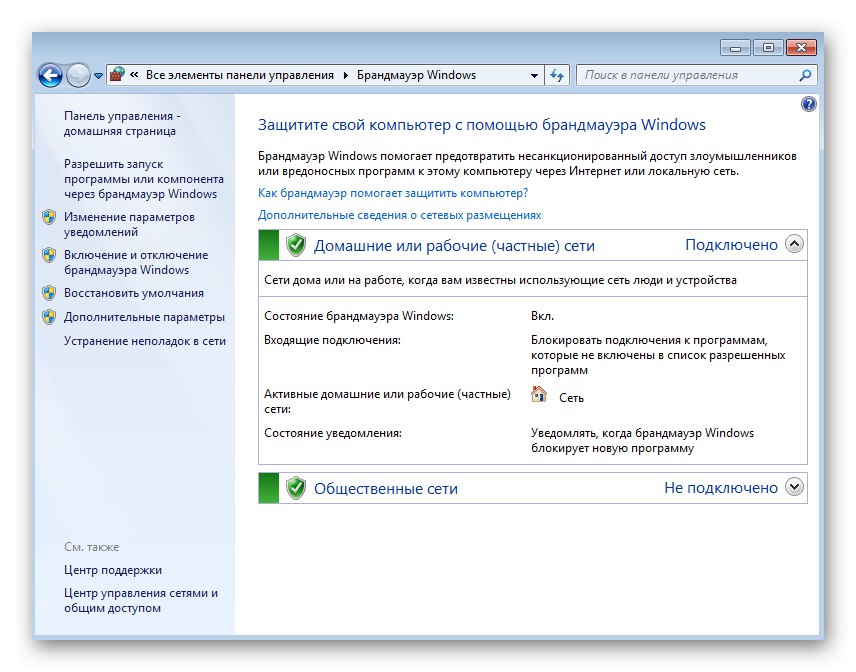Go back with the blue Back arrow

(50, 75)
